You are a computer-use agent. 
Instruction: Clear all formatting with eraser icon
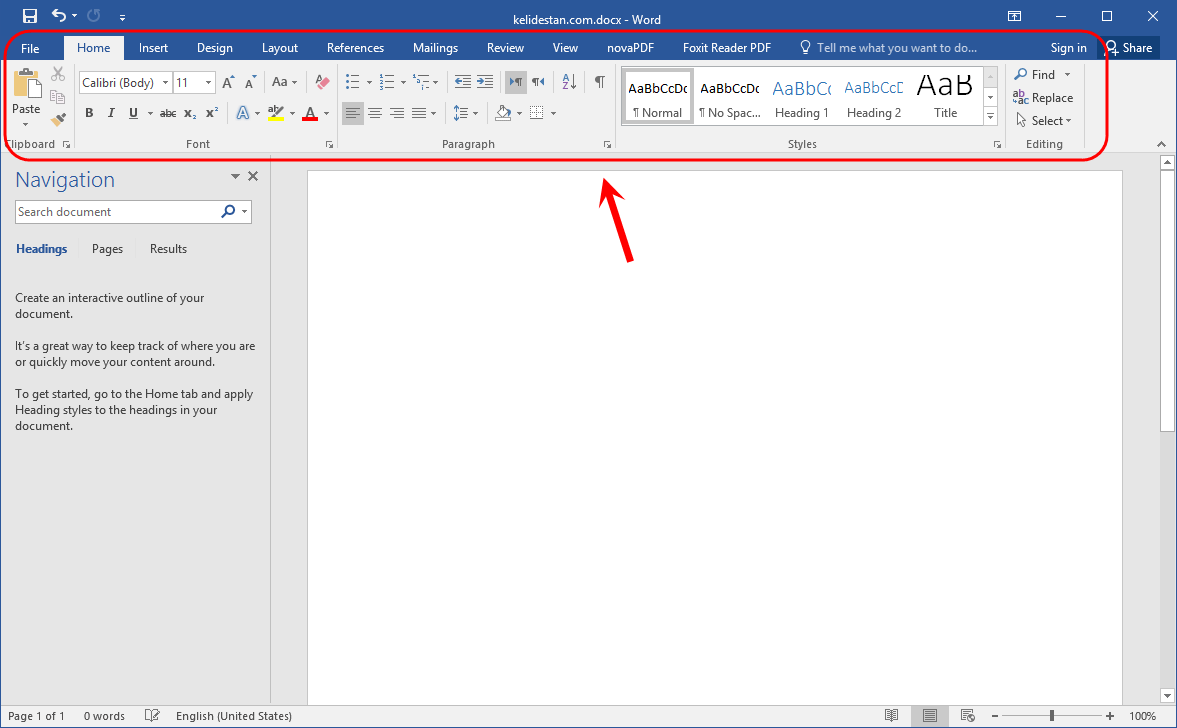322,82
